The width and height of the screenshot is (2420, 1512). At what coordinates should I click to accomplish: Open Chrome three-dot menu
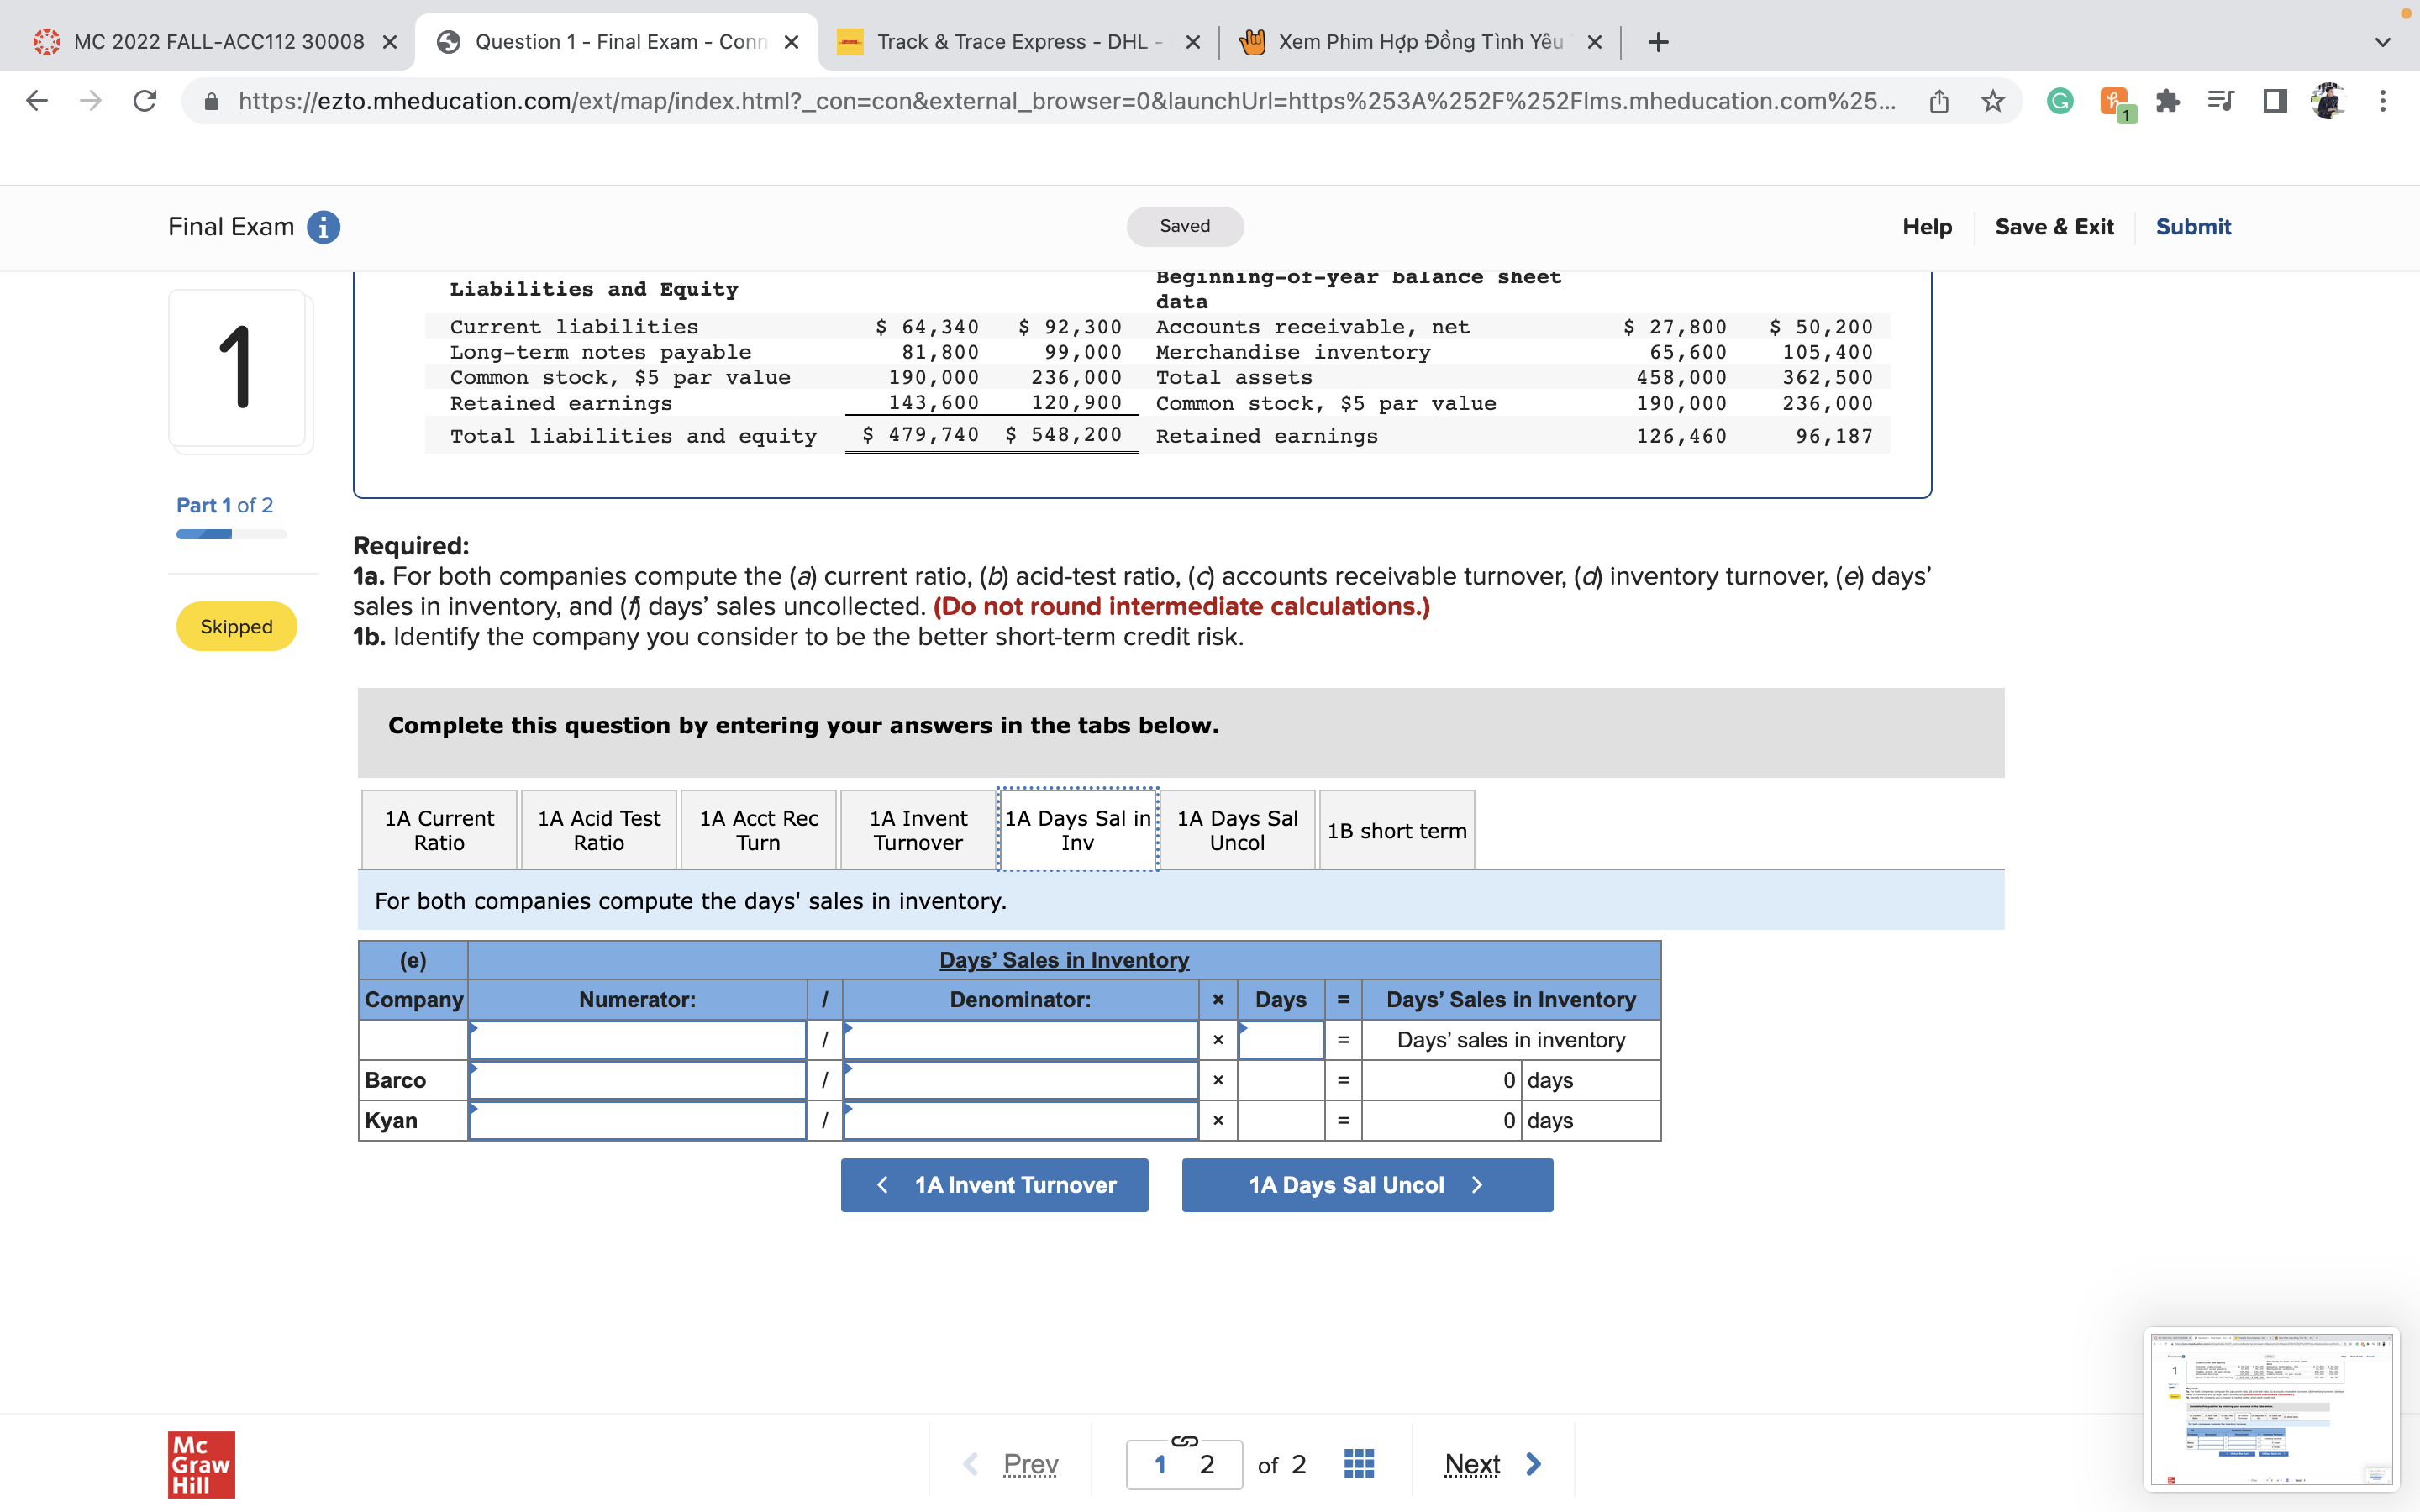(2383, 101)
